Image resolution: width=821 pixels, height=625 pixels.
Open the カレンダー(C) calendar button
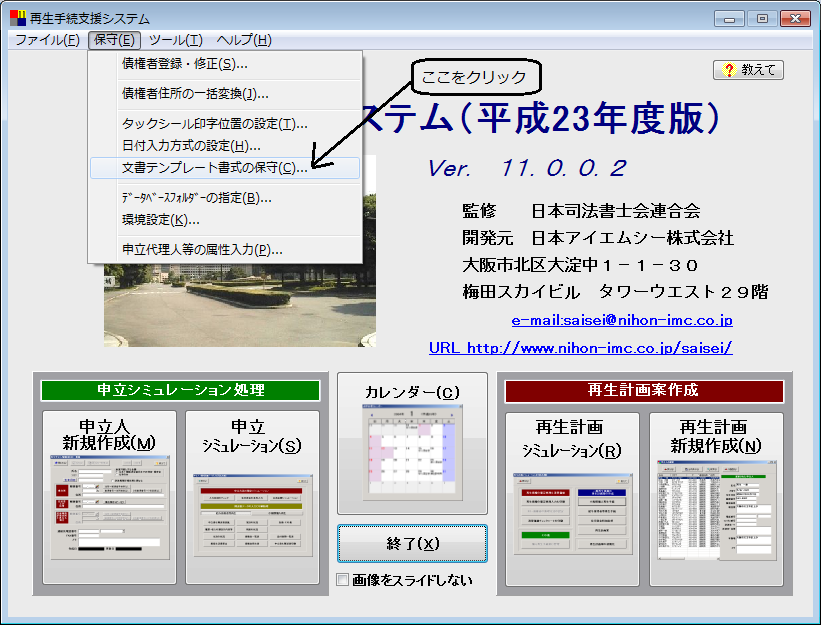tap(412, 442)
